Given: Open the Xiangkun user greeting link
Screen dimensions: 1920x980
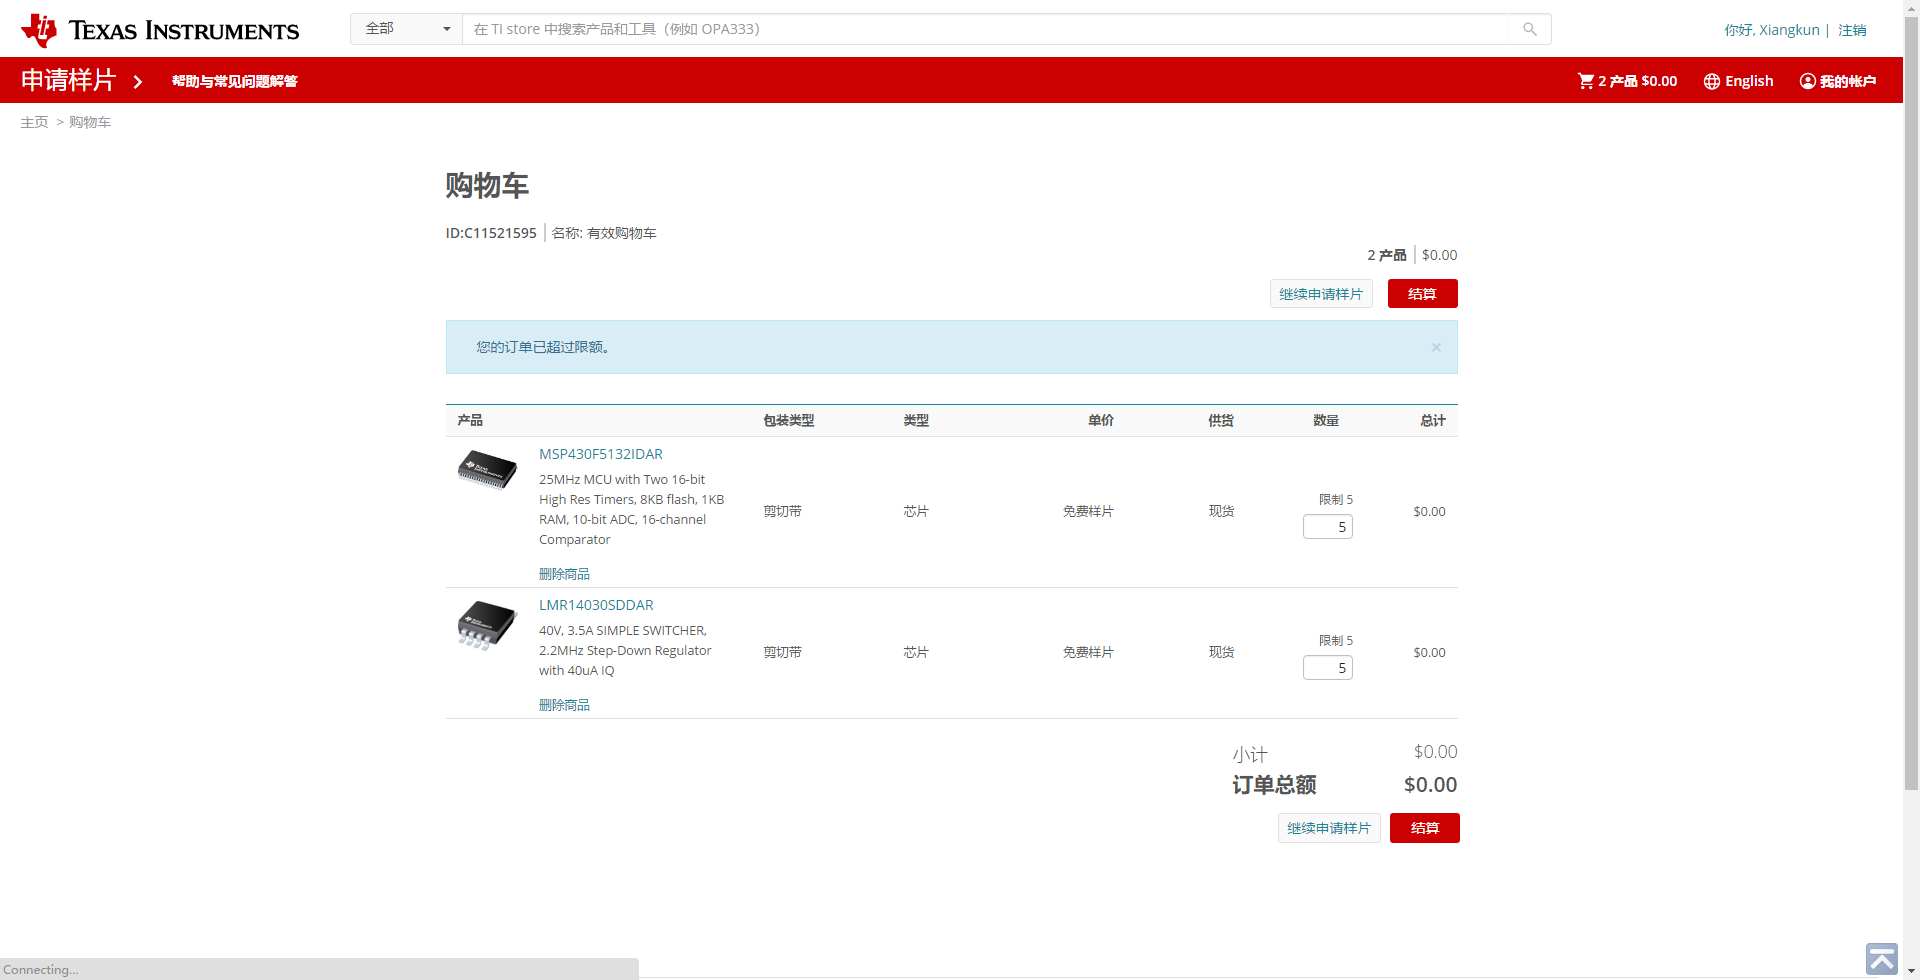Looking at the screenshot, I should 1771,30.
